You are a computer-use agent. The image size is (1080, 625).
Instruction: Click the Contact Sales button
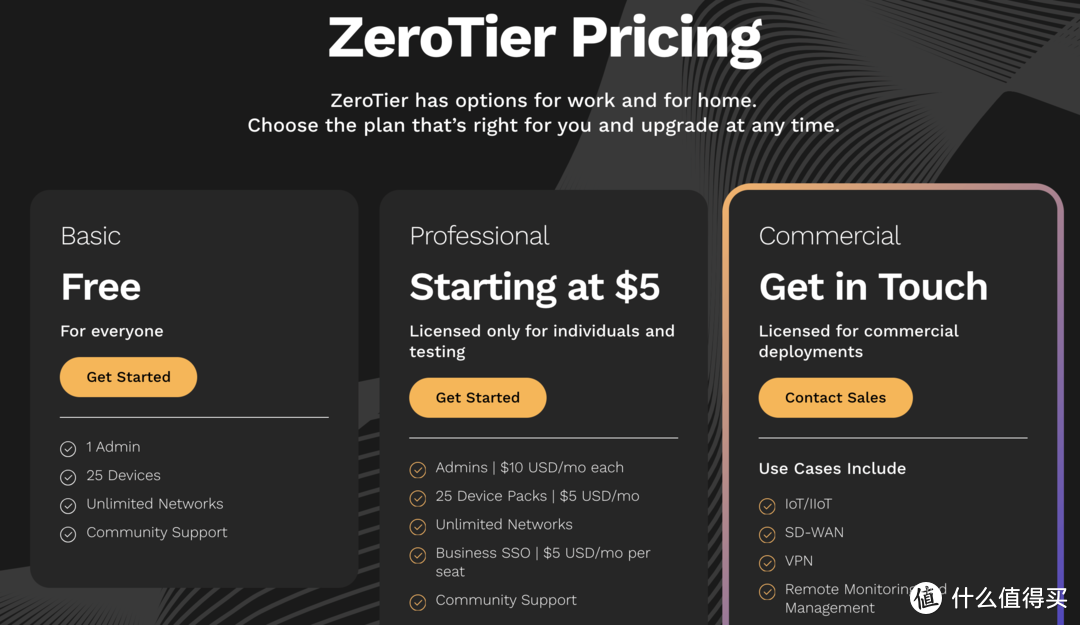pyautogui.click(x=835, y=397)
